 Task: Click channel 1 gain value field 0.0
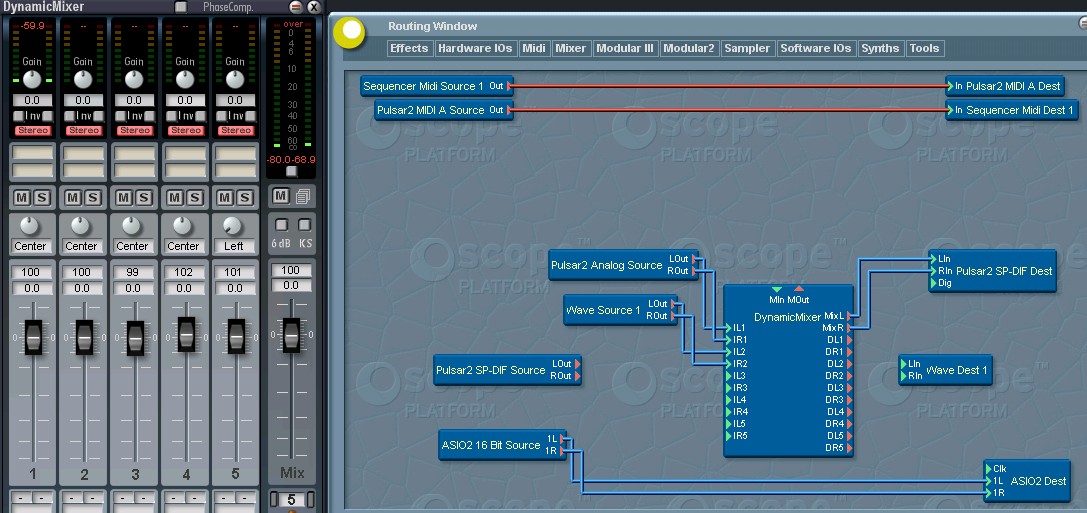tap(33, 101)
